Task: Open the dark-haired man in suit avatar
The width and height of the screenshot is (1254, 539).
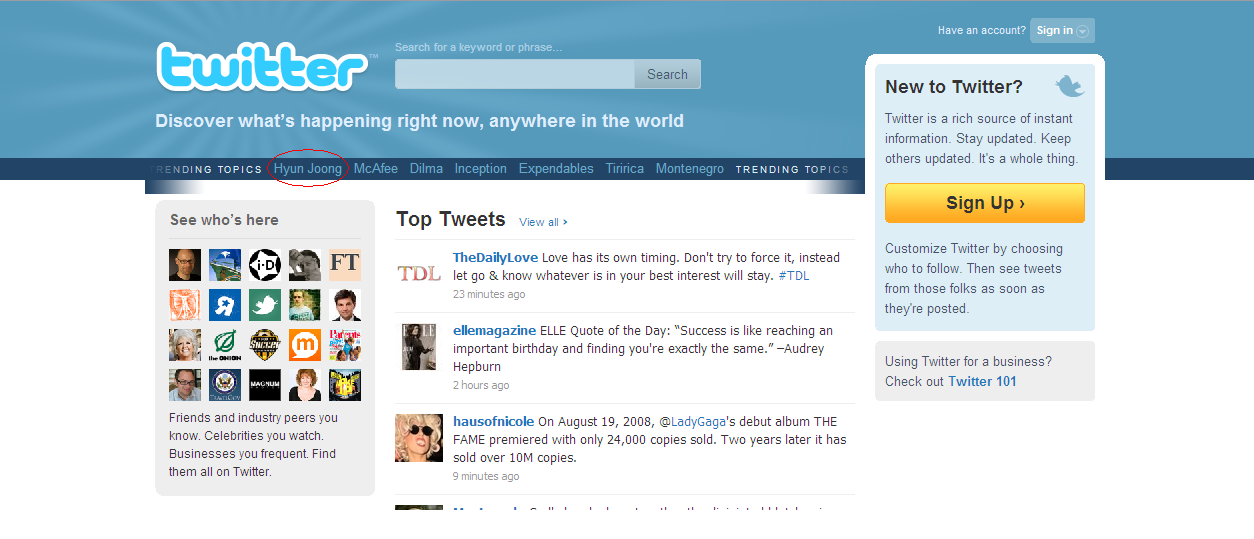Action: (345, 305)
